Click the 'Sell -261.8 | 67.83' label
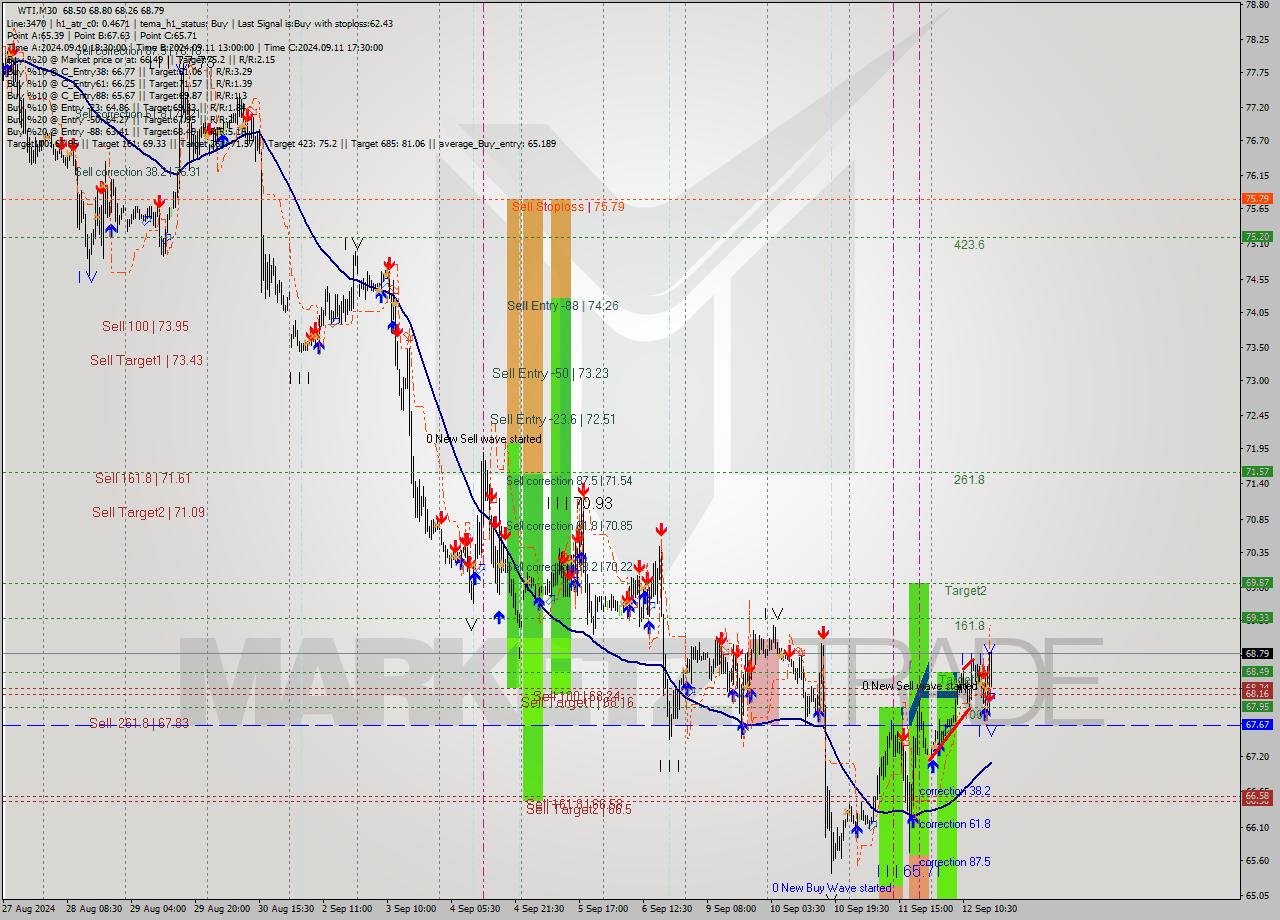The height and width of the screenshot is (920, 1280). [x=138, y=723]
